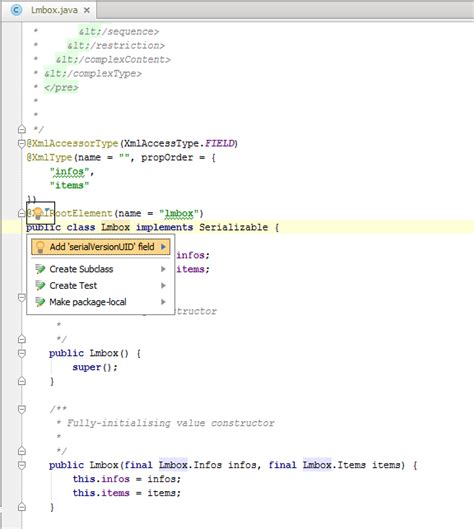Click the lightbulb icon in the serialVersionUID menu item
Viewport: 474px width, 529px height.
tap(40, 247)
